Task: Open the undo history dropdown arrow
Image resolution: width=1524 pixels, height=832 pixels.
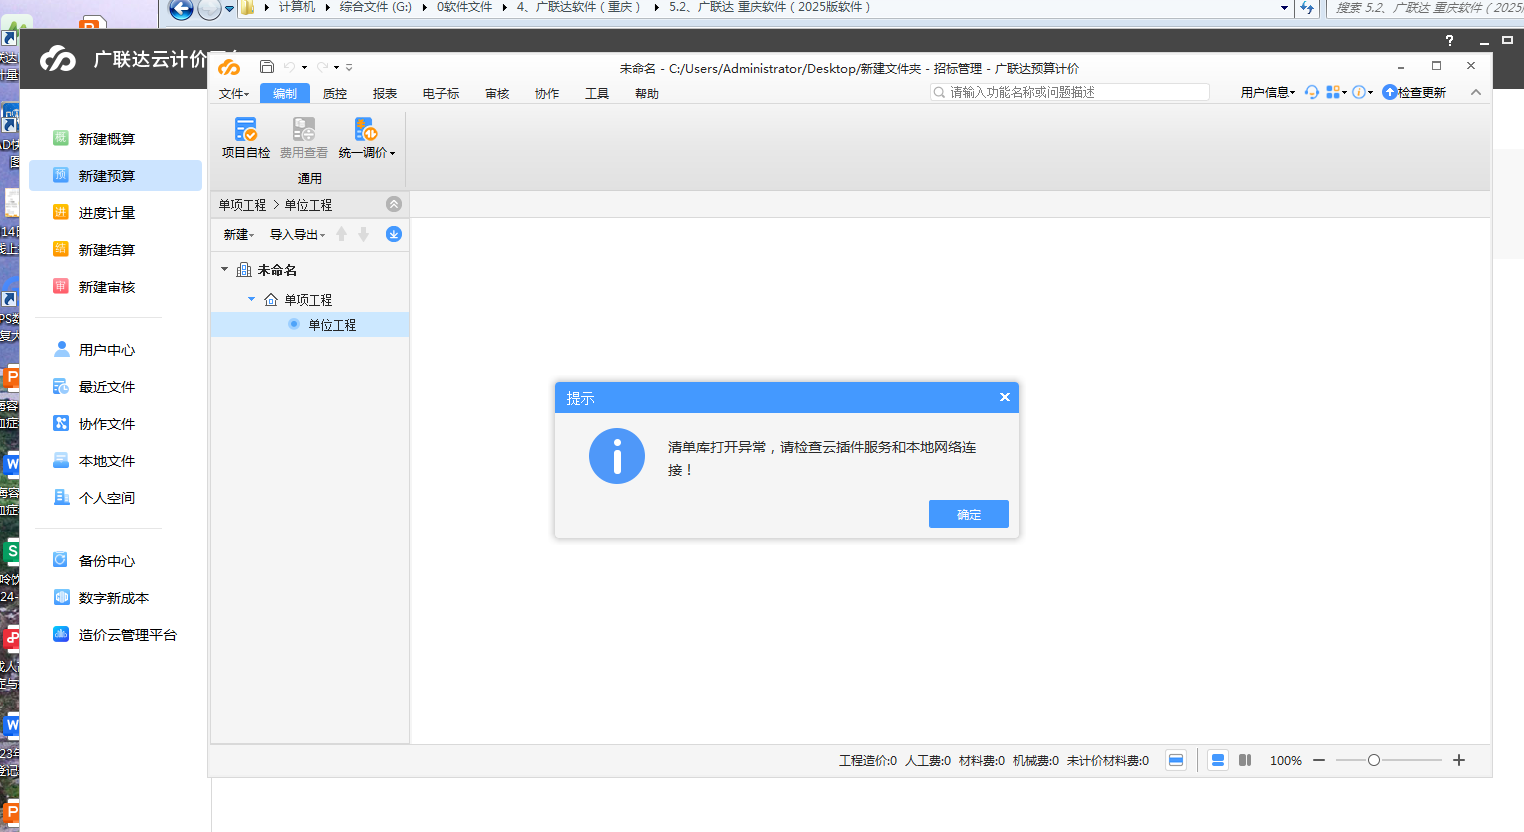Action: pyautogui.click(x=304, y=68)
